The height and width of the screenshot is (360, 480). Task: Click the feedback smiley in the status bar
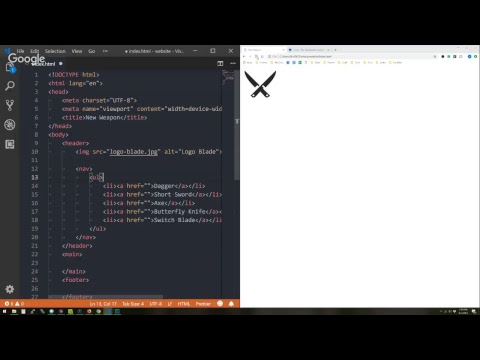[x=220, y=303]
